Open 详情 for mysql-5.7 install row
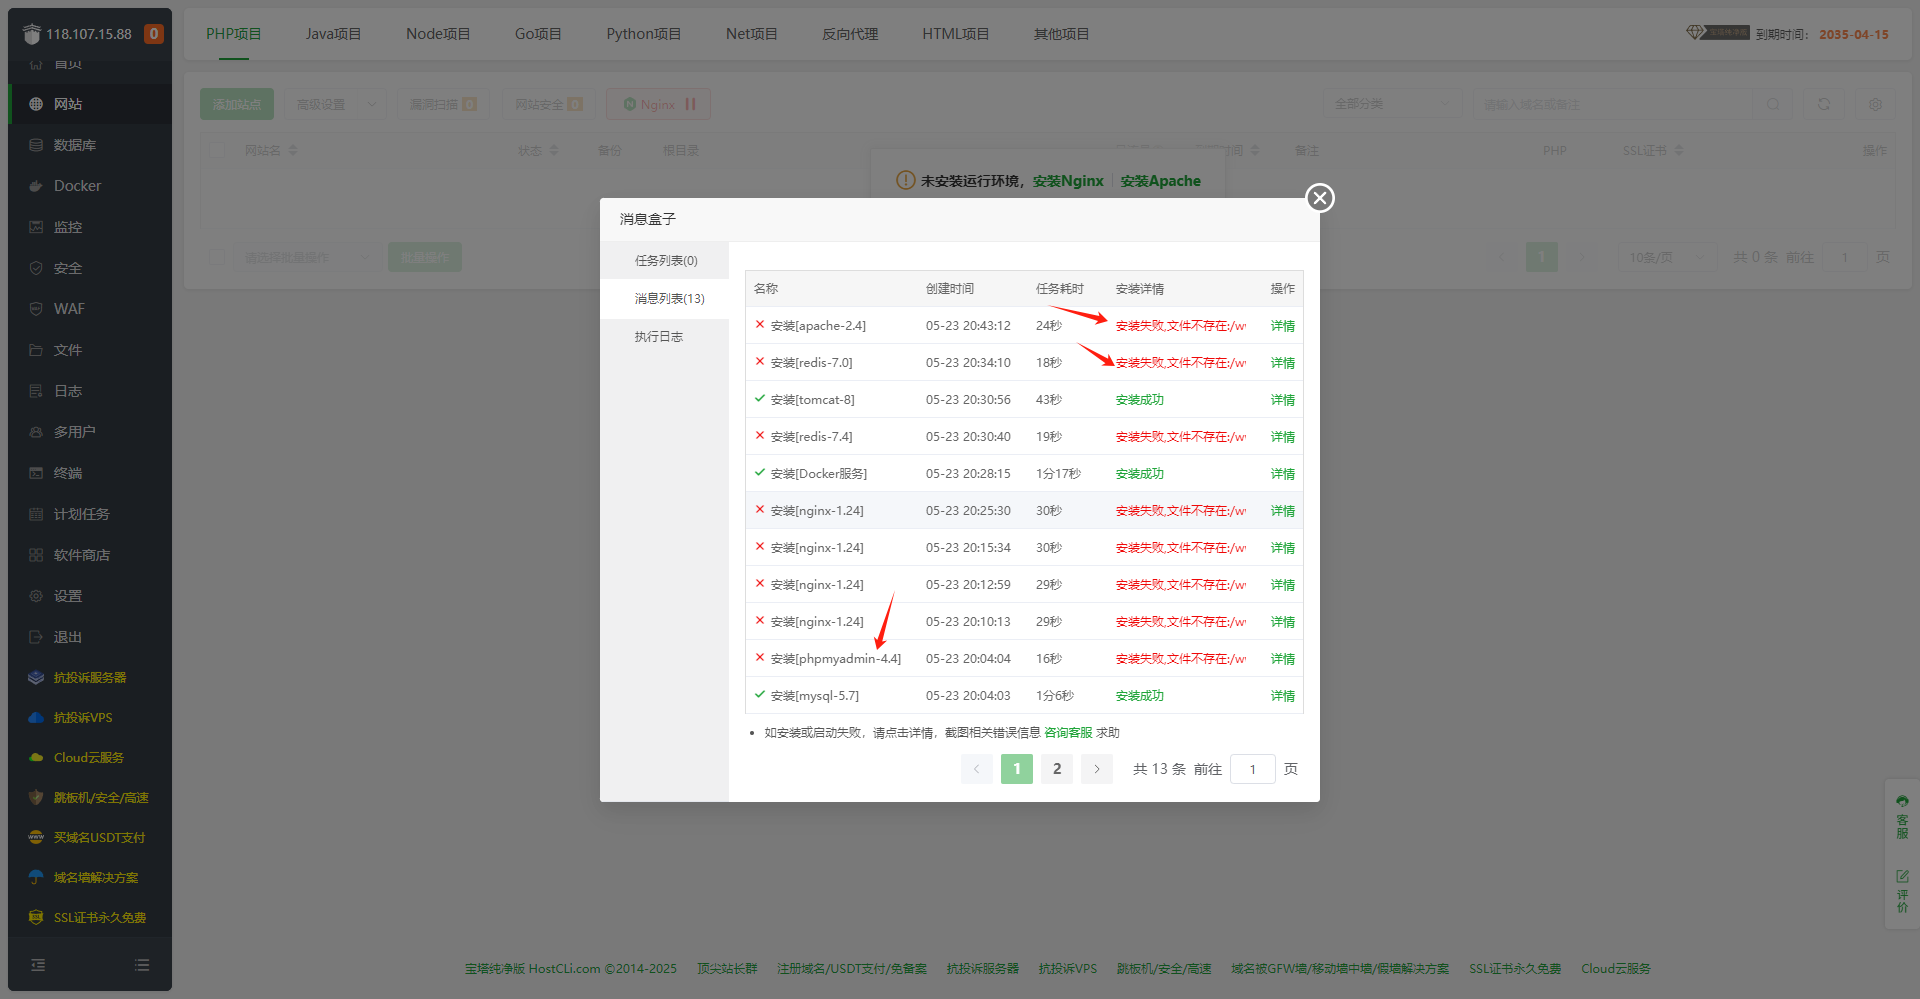Viewport: 1920px width, 999px height. (1282, 696)
